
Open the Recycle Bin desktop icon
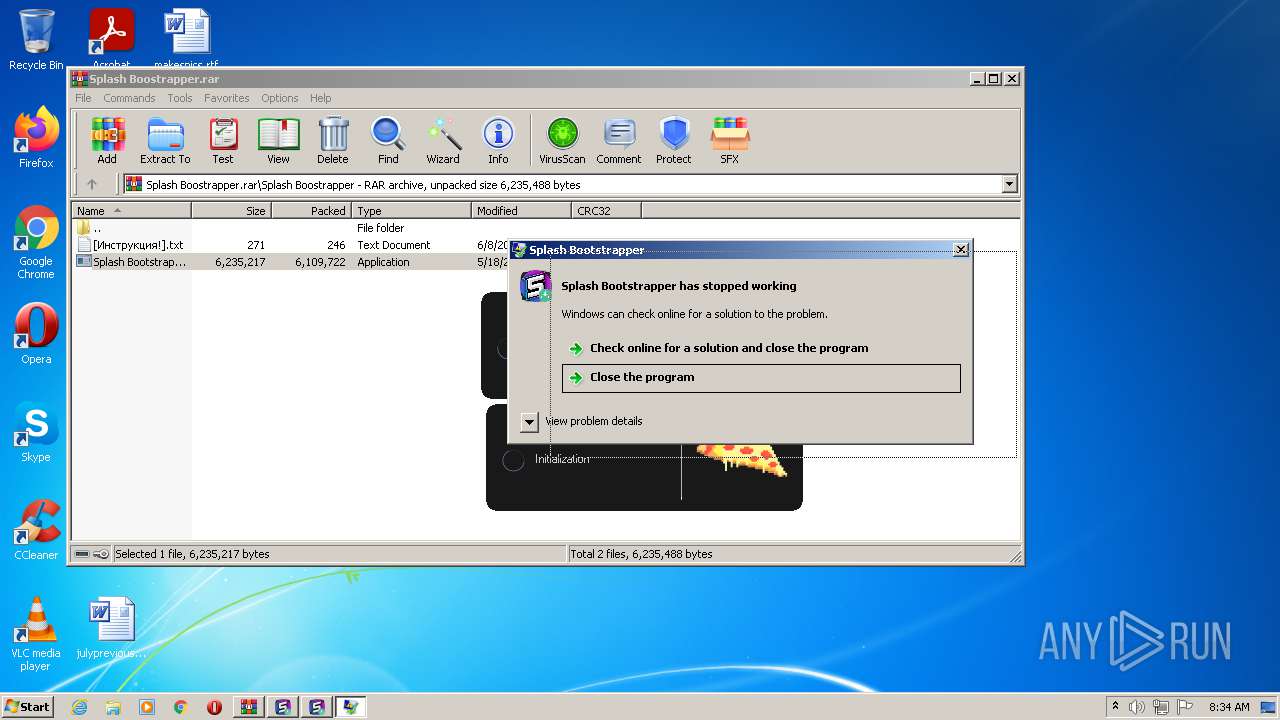click(36, 40)
